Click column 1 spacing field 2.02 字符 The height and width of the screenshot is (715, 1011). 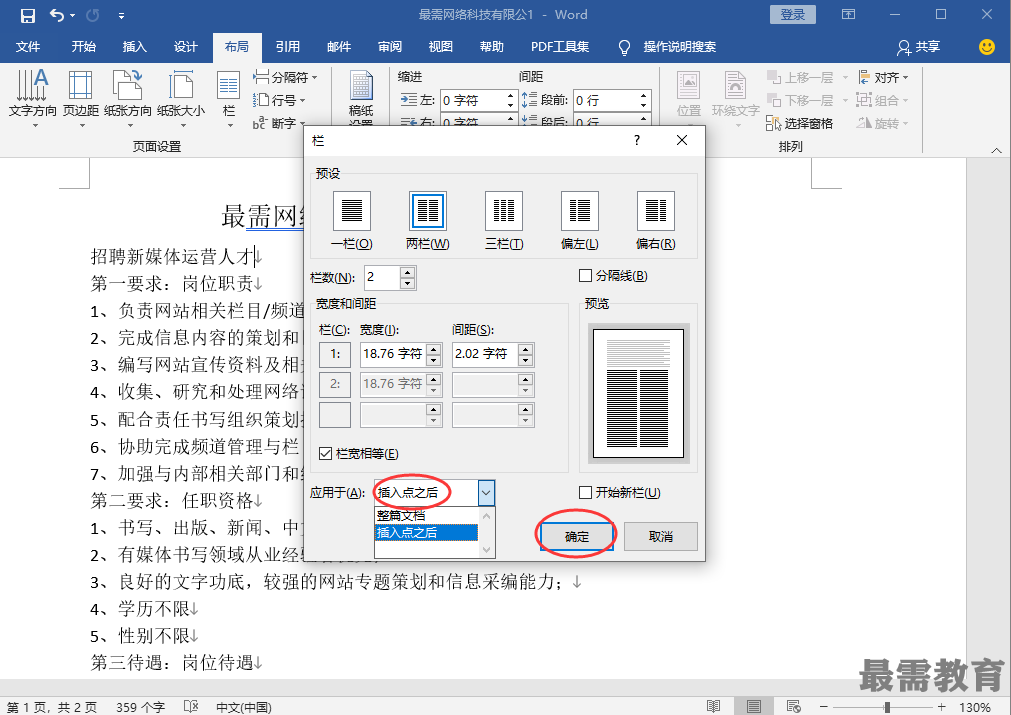coord(486,354)
